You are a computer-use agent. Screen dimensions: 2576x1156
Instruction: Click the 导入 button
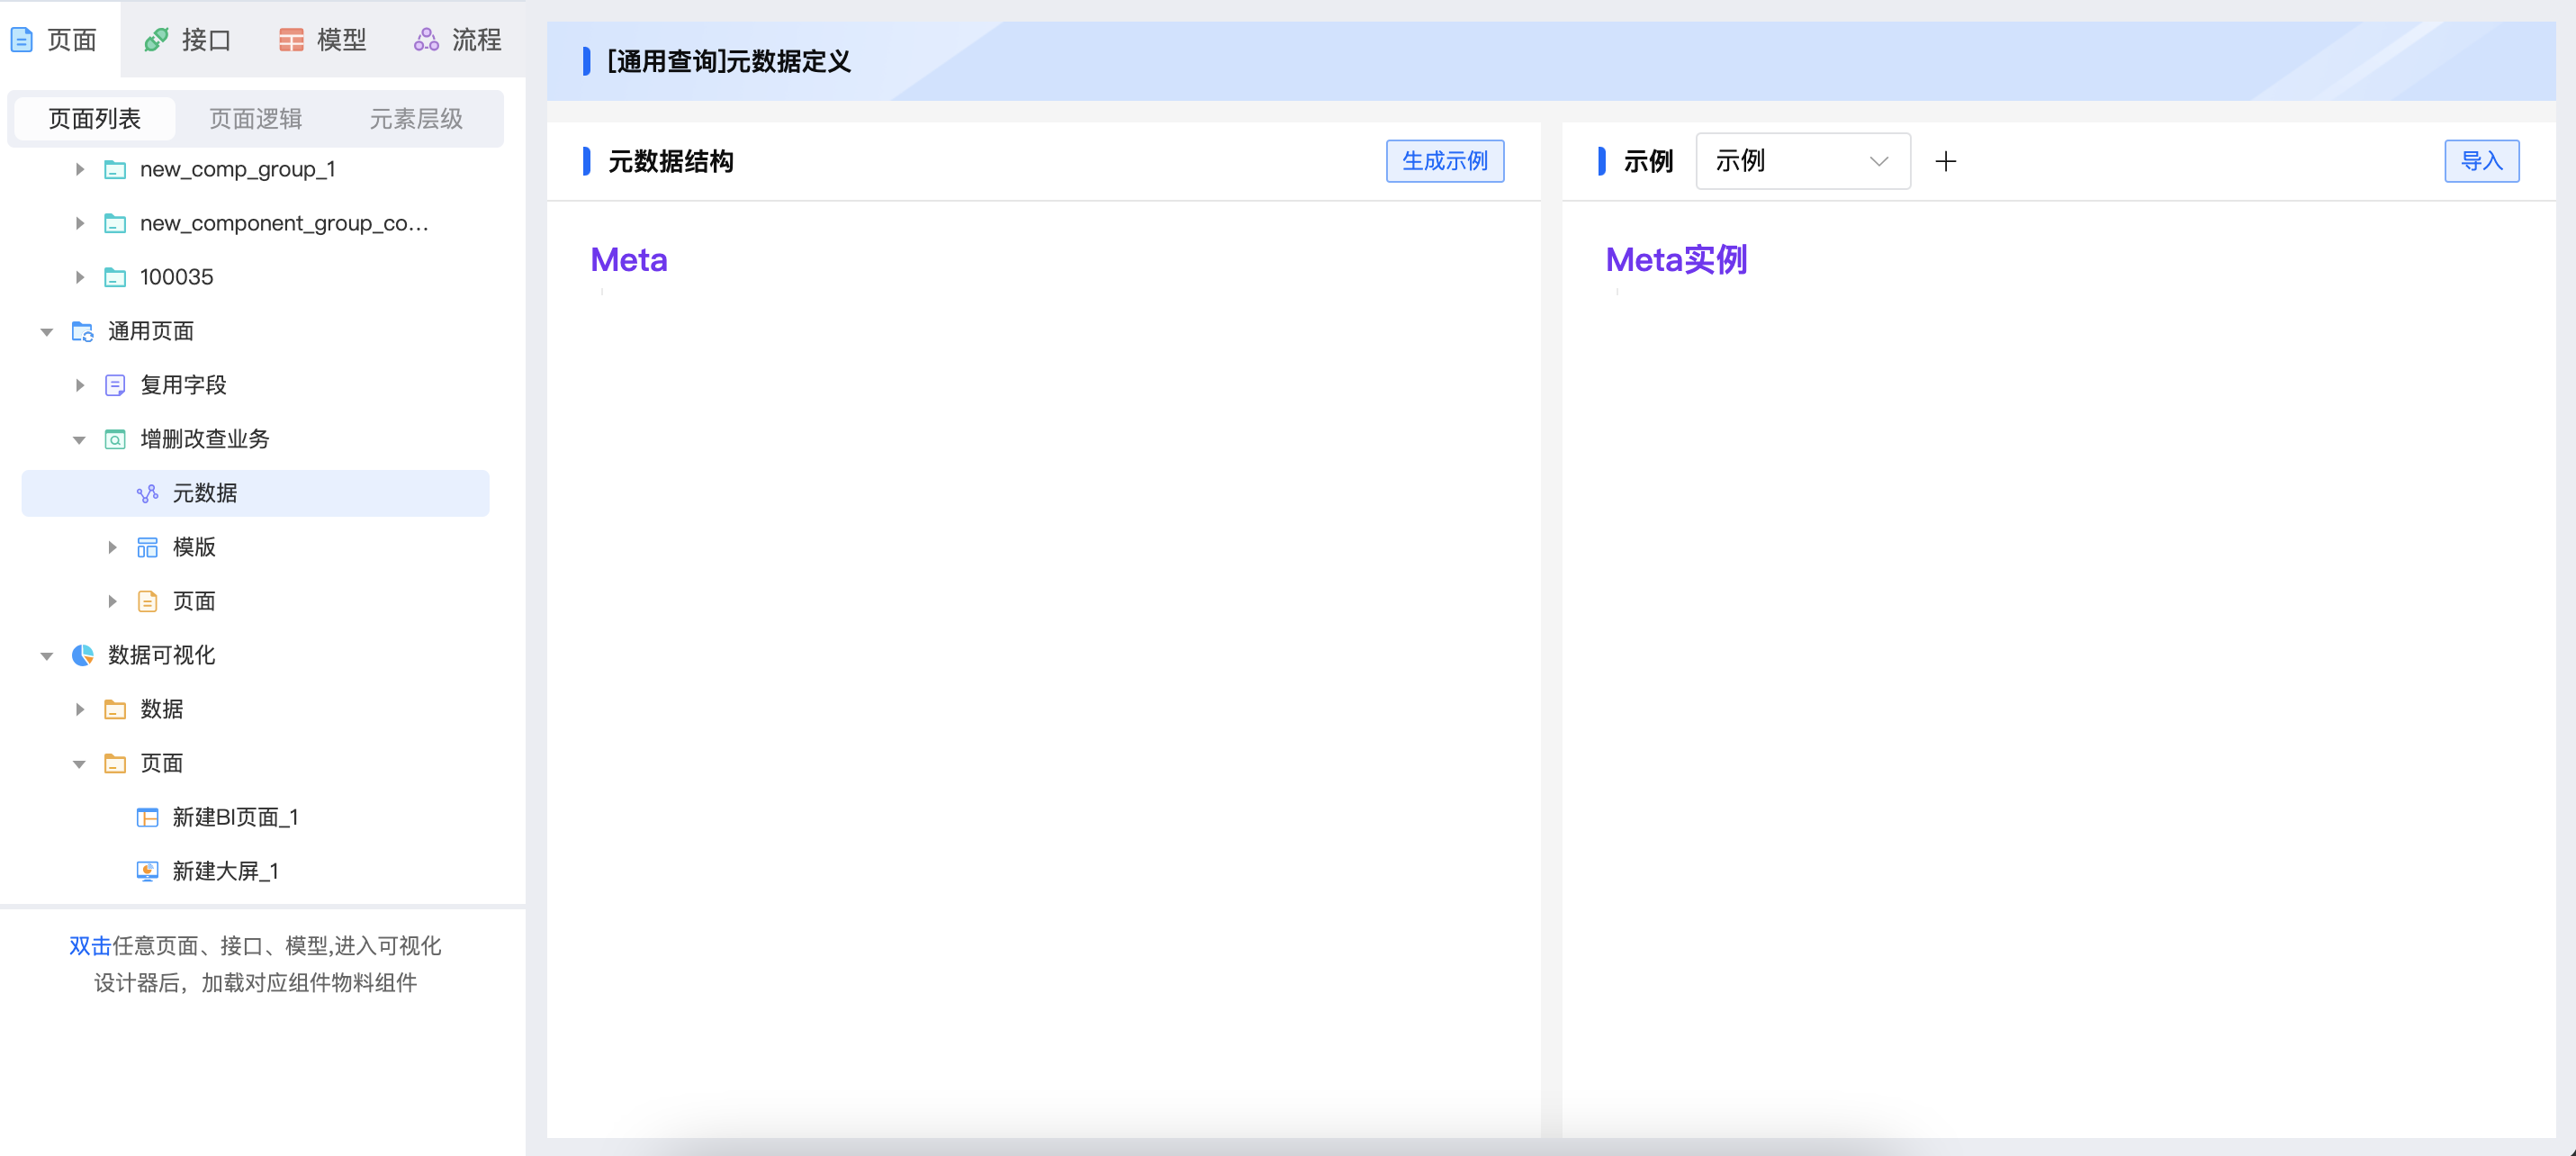pyautogui.click(x=2482, y=161)
